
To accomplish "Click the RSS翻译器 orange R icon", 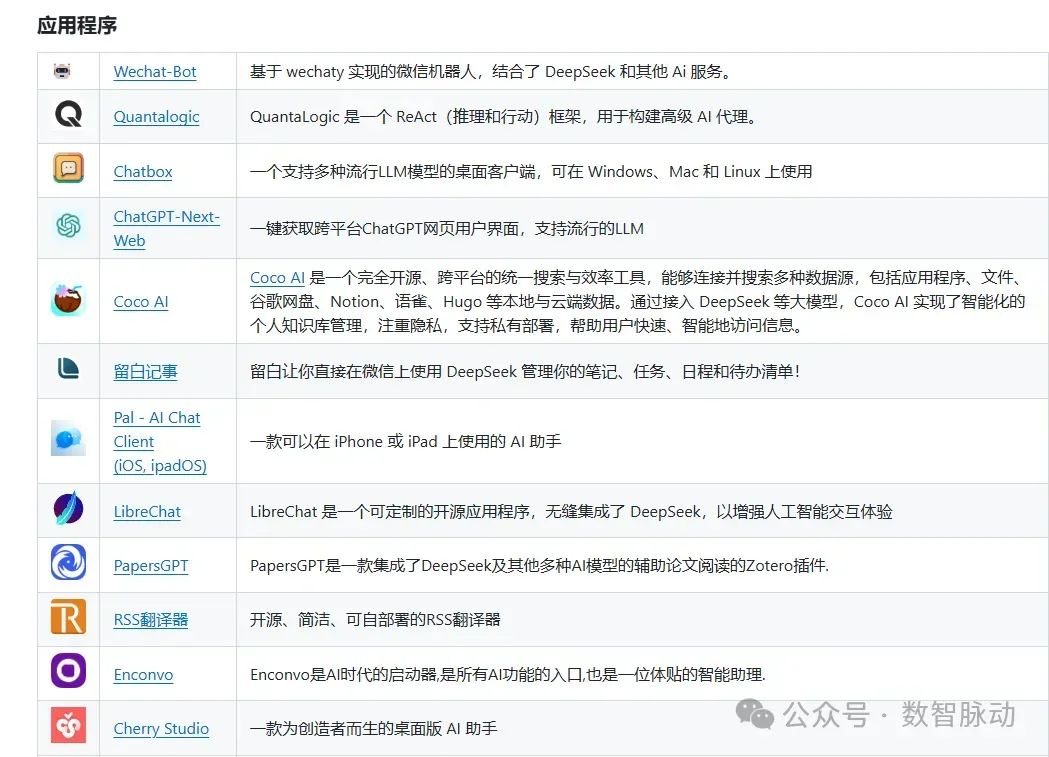I will tap(68, 617).
